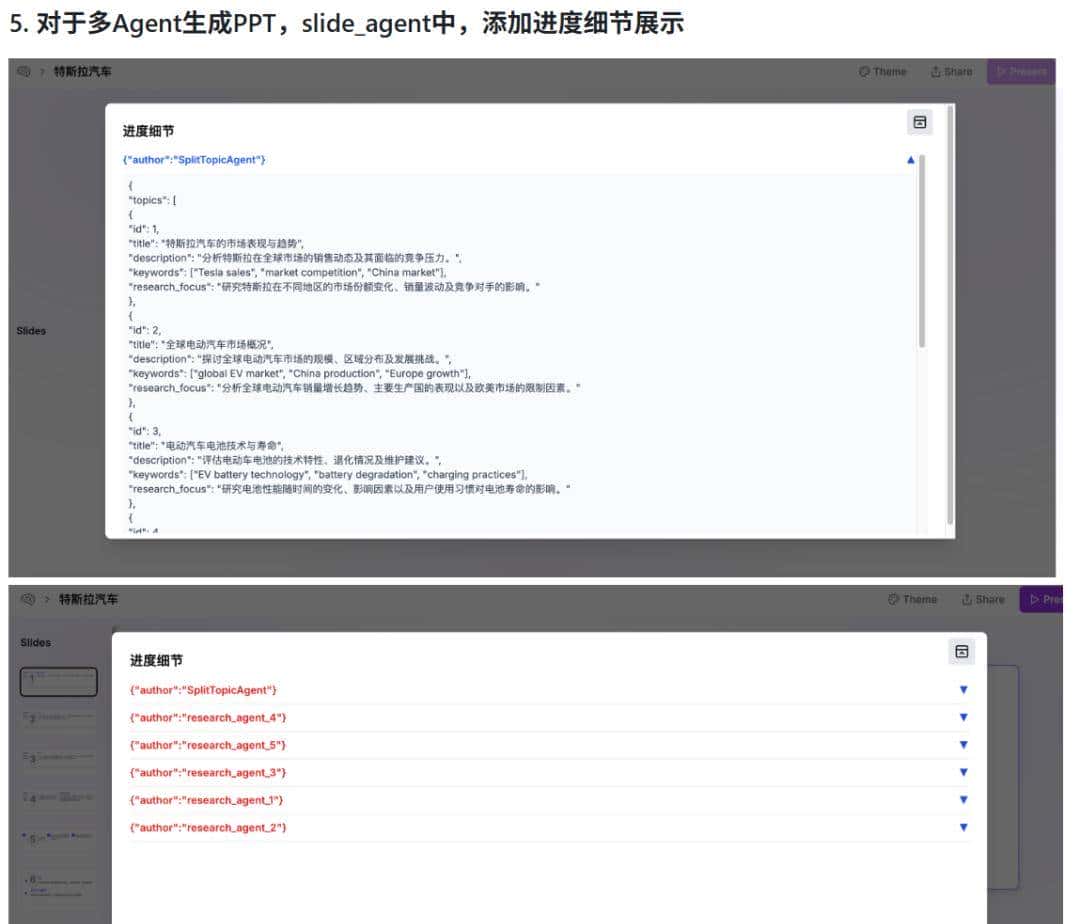Click the Share icon next to Theme
Viewport: 1080px width, 924px height.
937,71
